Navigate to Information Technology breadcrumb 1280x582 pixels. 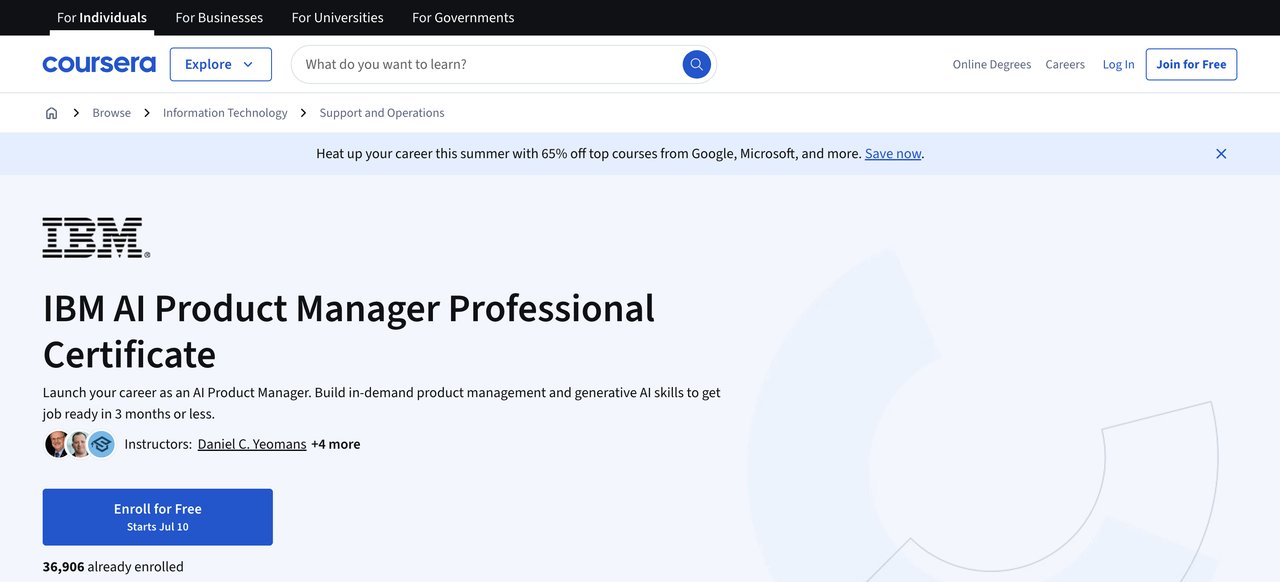pyautogui.click(x=225, y=113)
